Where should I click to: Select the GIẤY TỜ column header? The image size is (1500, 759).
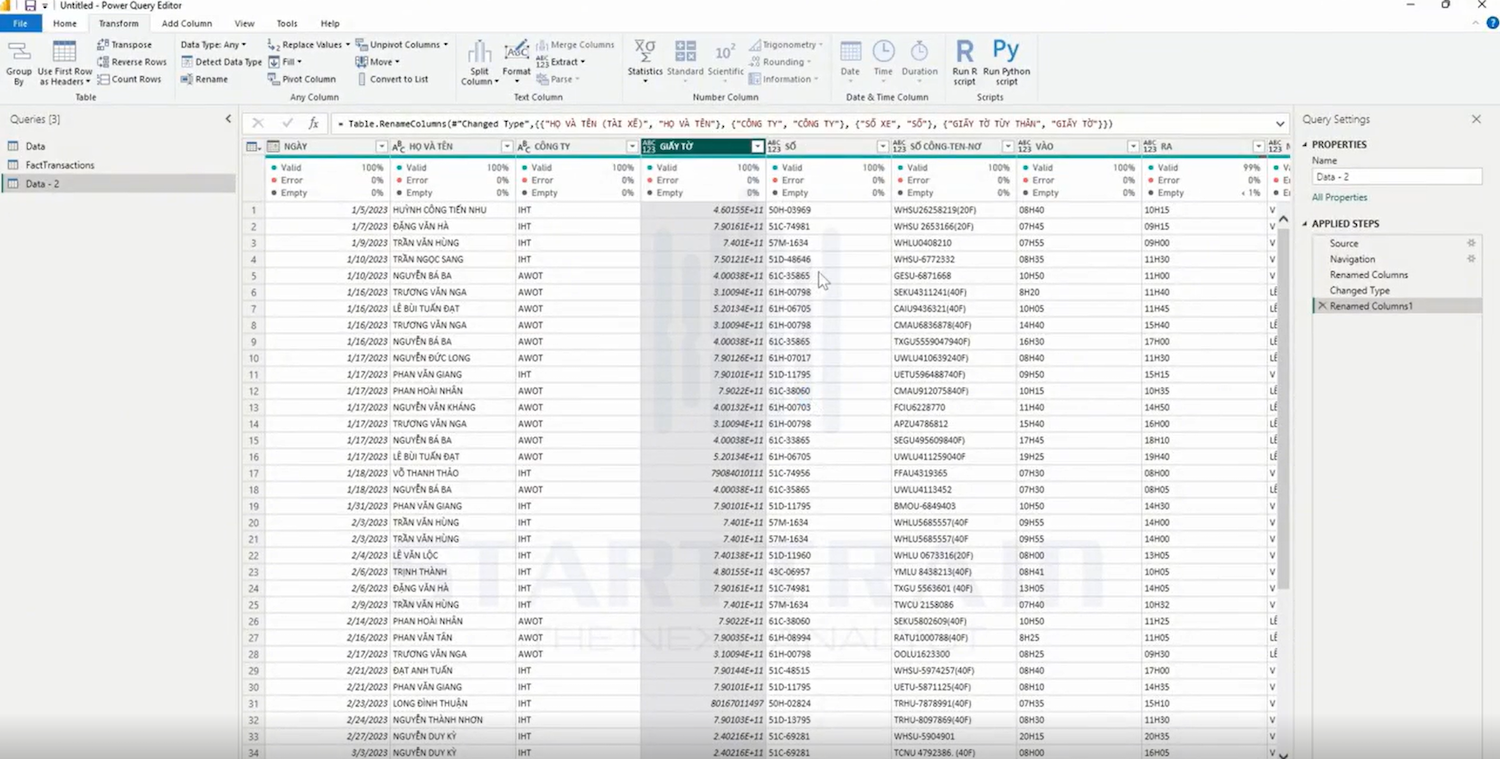[x=703, y=147]
